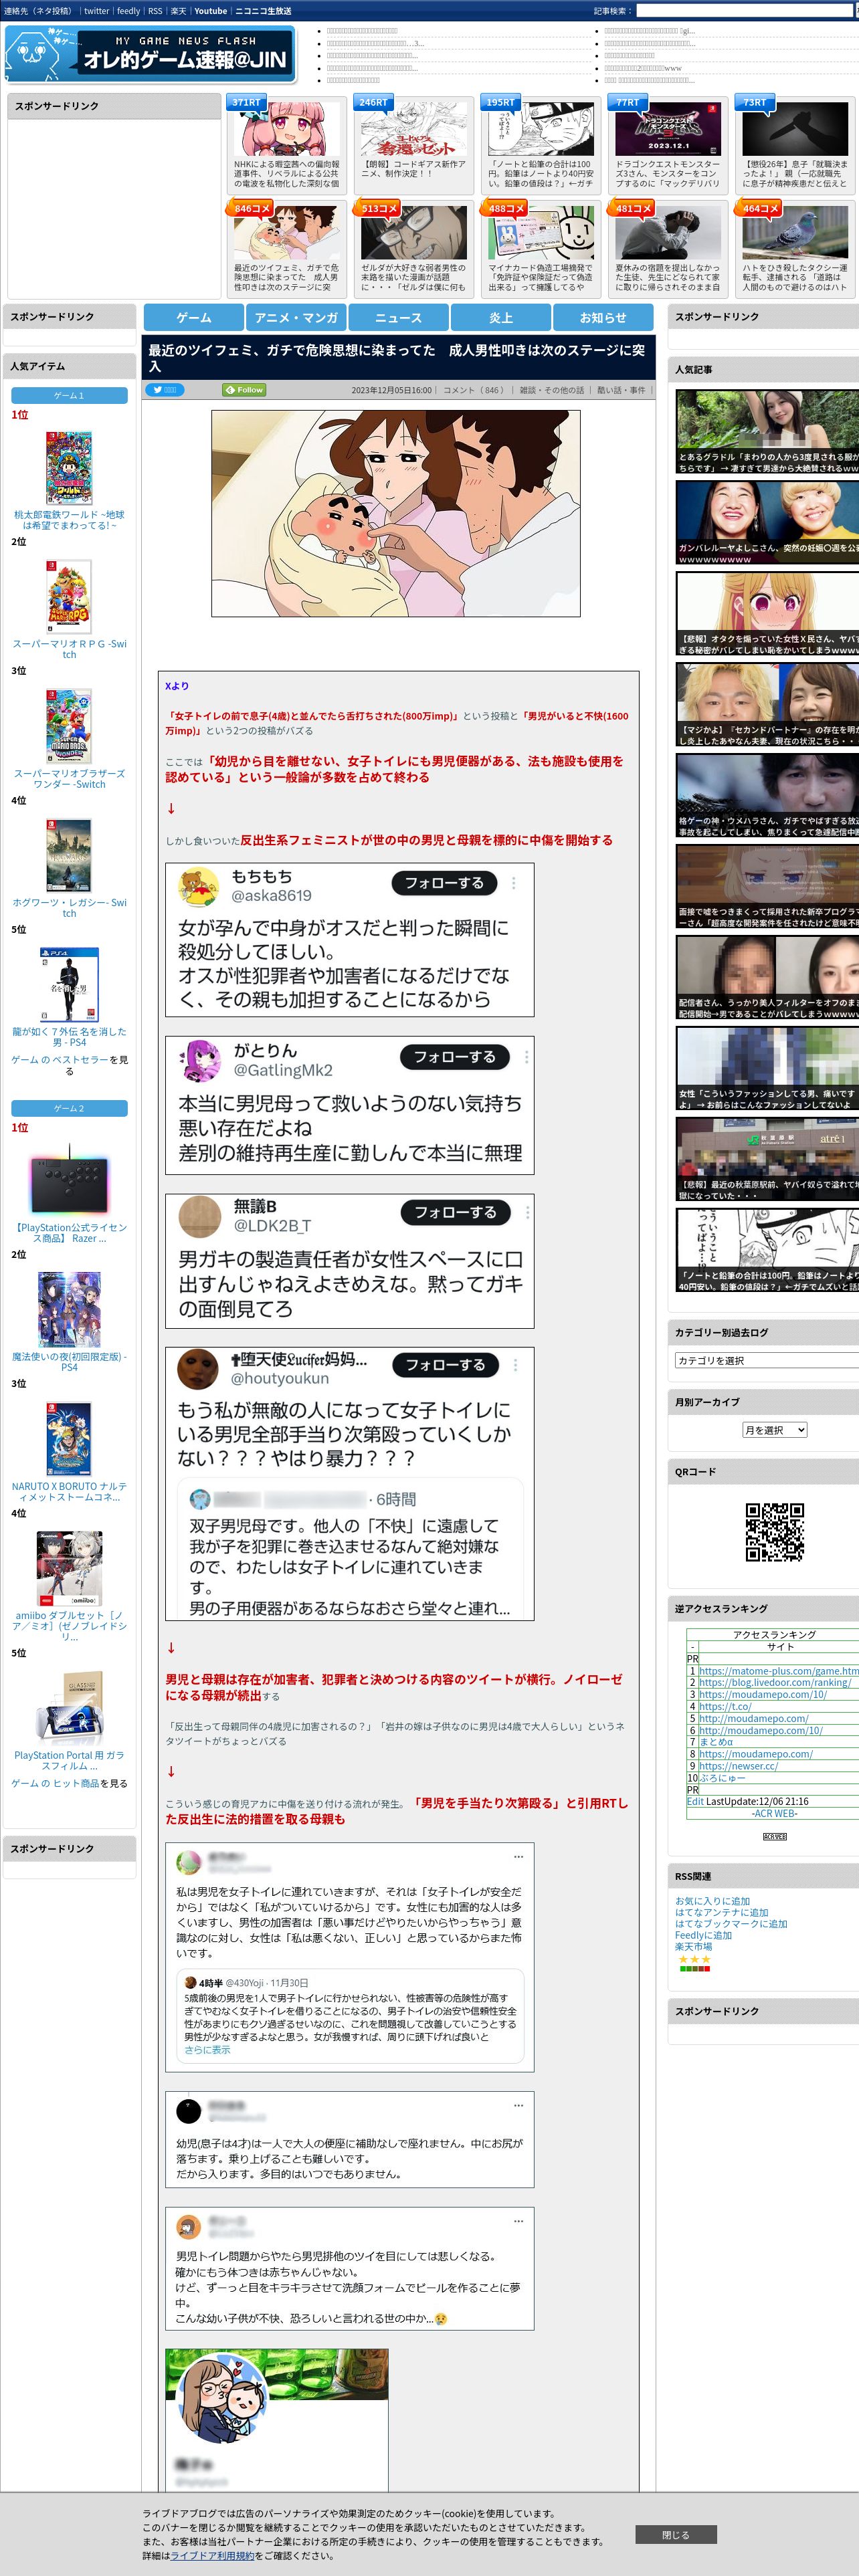Switch to the ゲーム tab
859x2576 pixels.
[x=194, y=318]
